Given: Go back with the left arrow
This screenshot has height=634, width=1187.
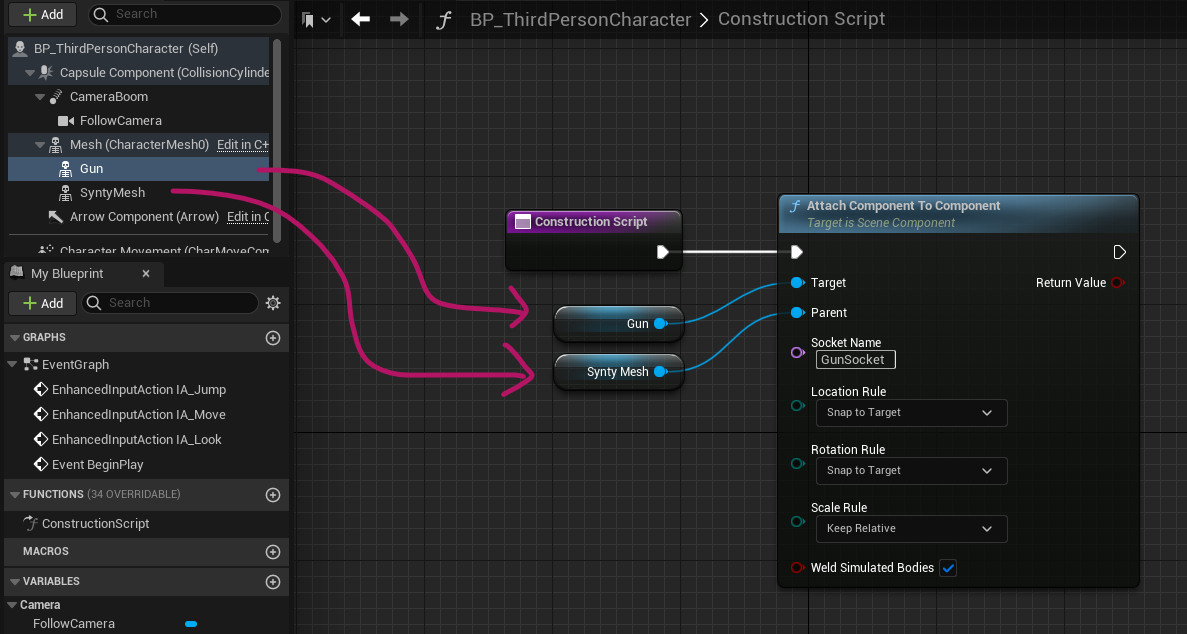Looking at the screenshot, I should (x=360, y=19).
